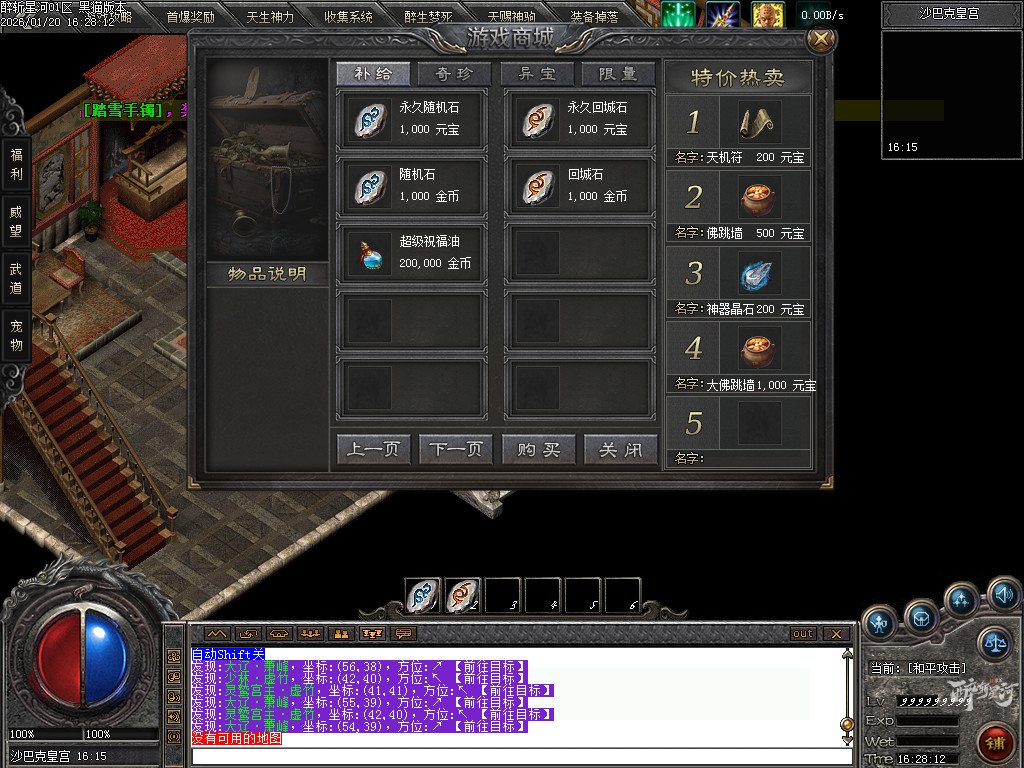Switch to the 奇珍 shop tab
The height and width of the screenshot is (768, 1024).
click(x=454, y=74)
